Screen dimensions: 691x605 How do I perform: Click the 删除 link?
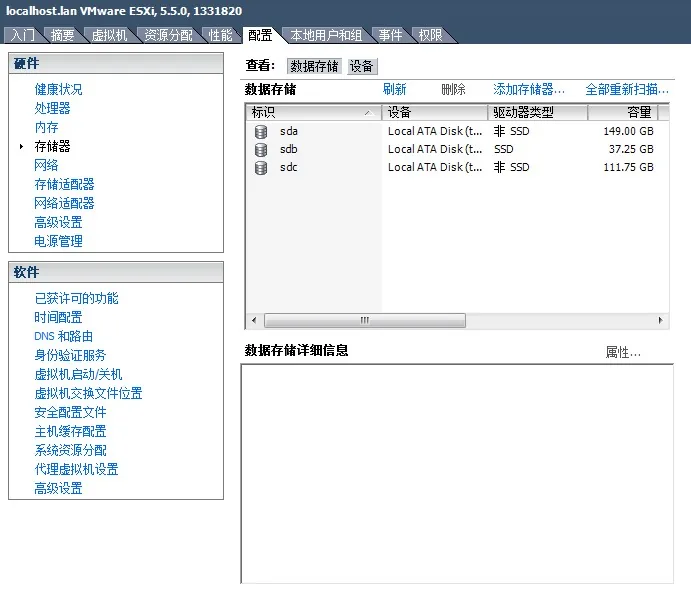[x=453, y=89]
